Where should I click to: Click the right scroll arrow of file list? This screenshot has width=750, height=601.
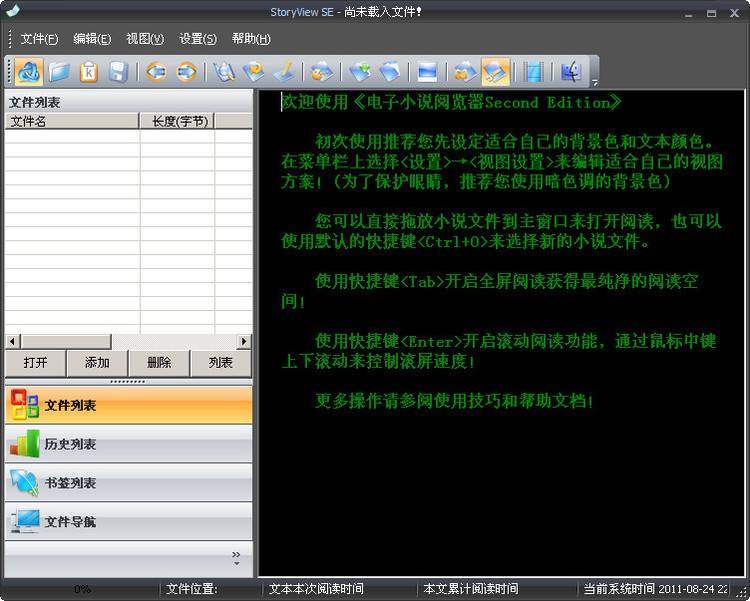[244, 342]
